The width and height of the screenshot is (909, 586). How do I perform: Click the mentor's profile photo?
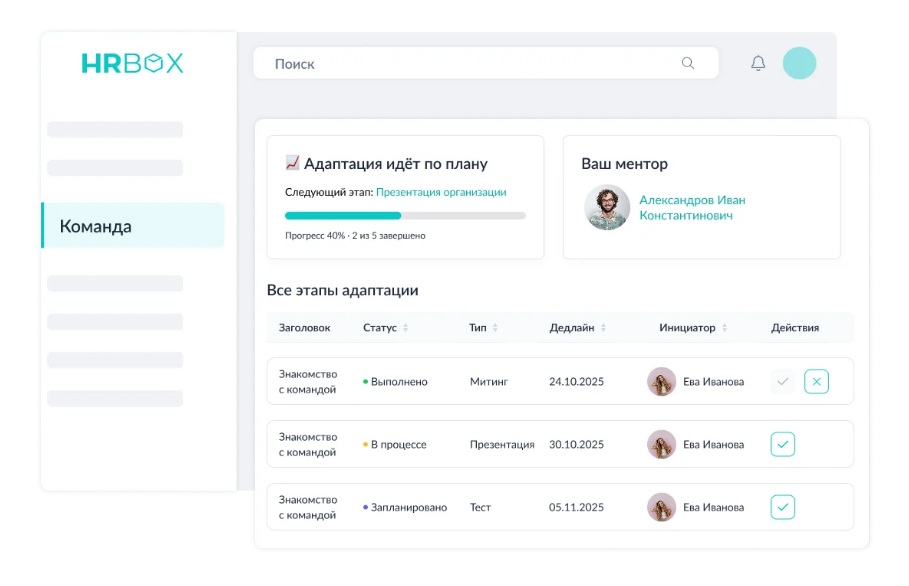click(607, 208)
